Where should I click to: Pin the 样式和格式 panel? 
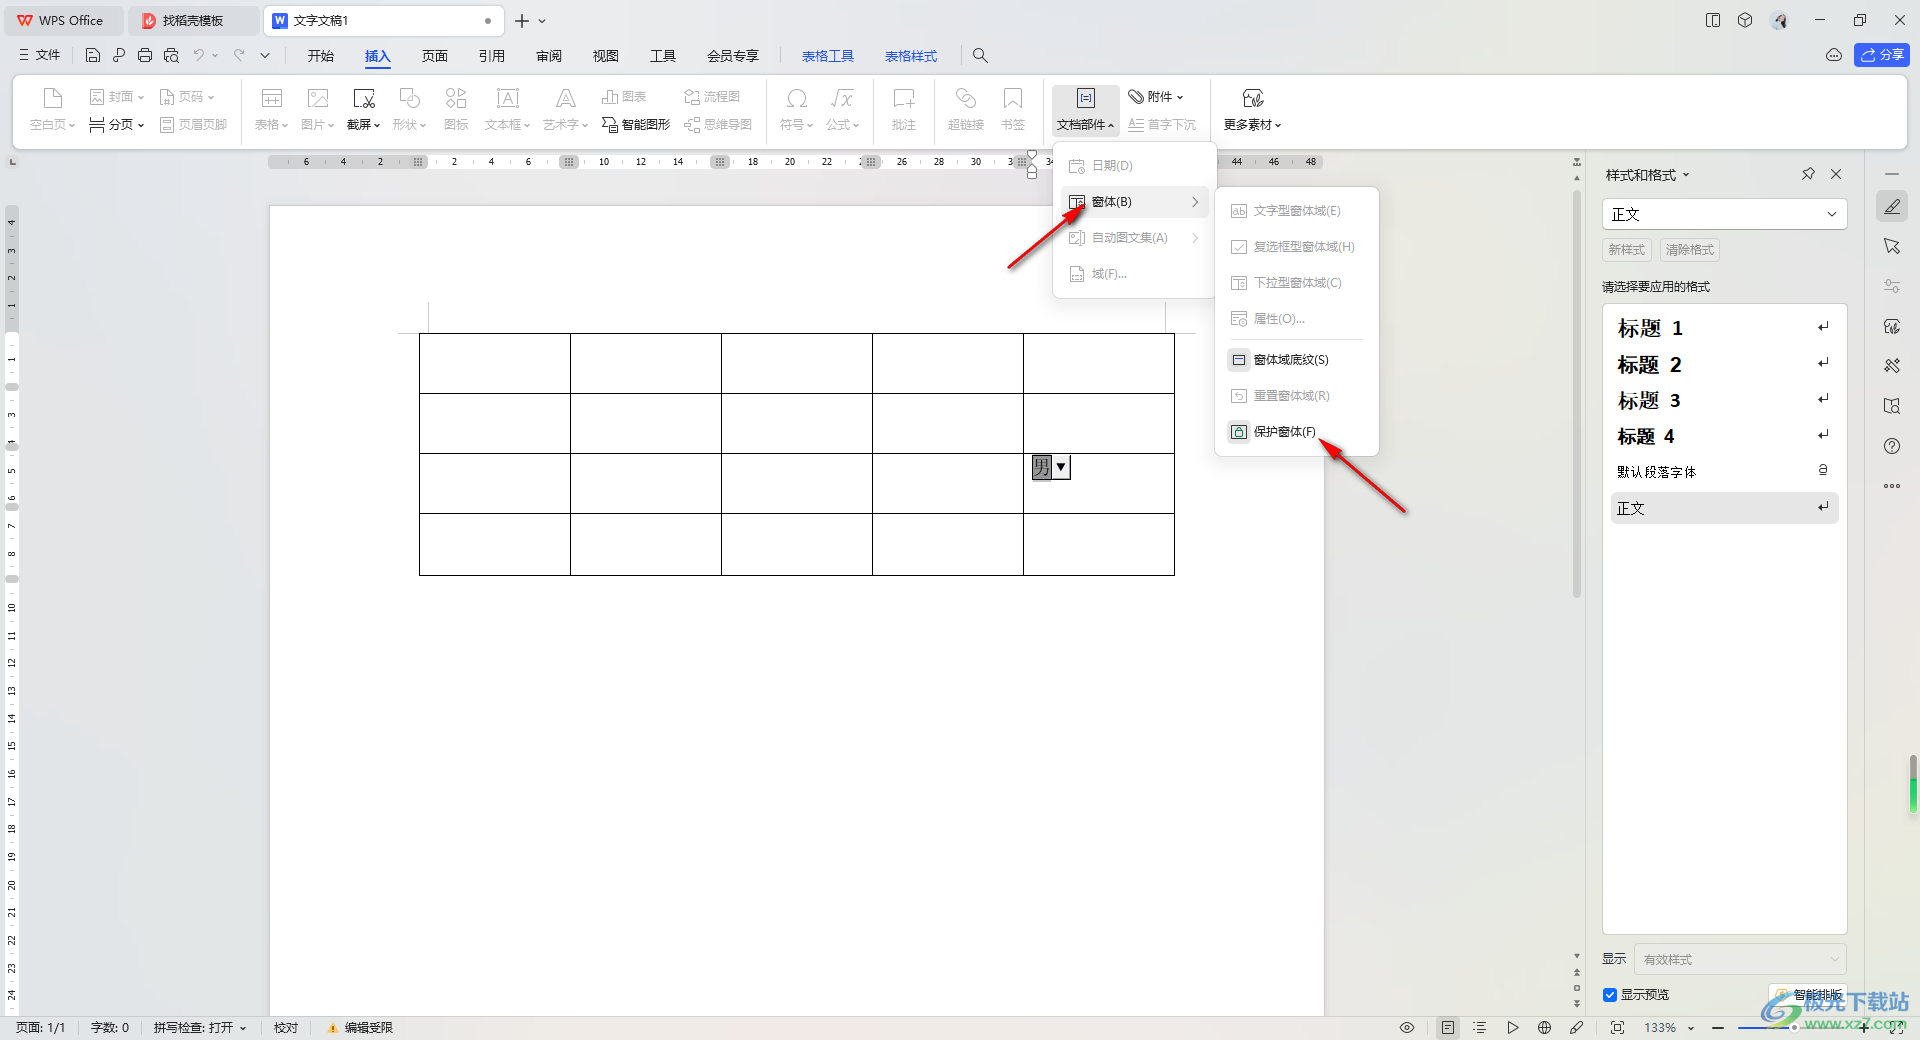(x=1808, y=174)
